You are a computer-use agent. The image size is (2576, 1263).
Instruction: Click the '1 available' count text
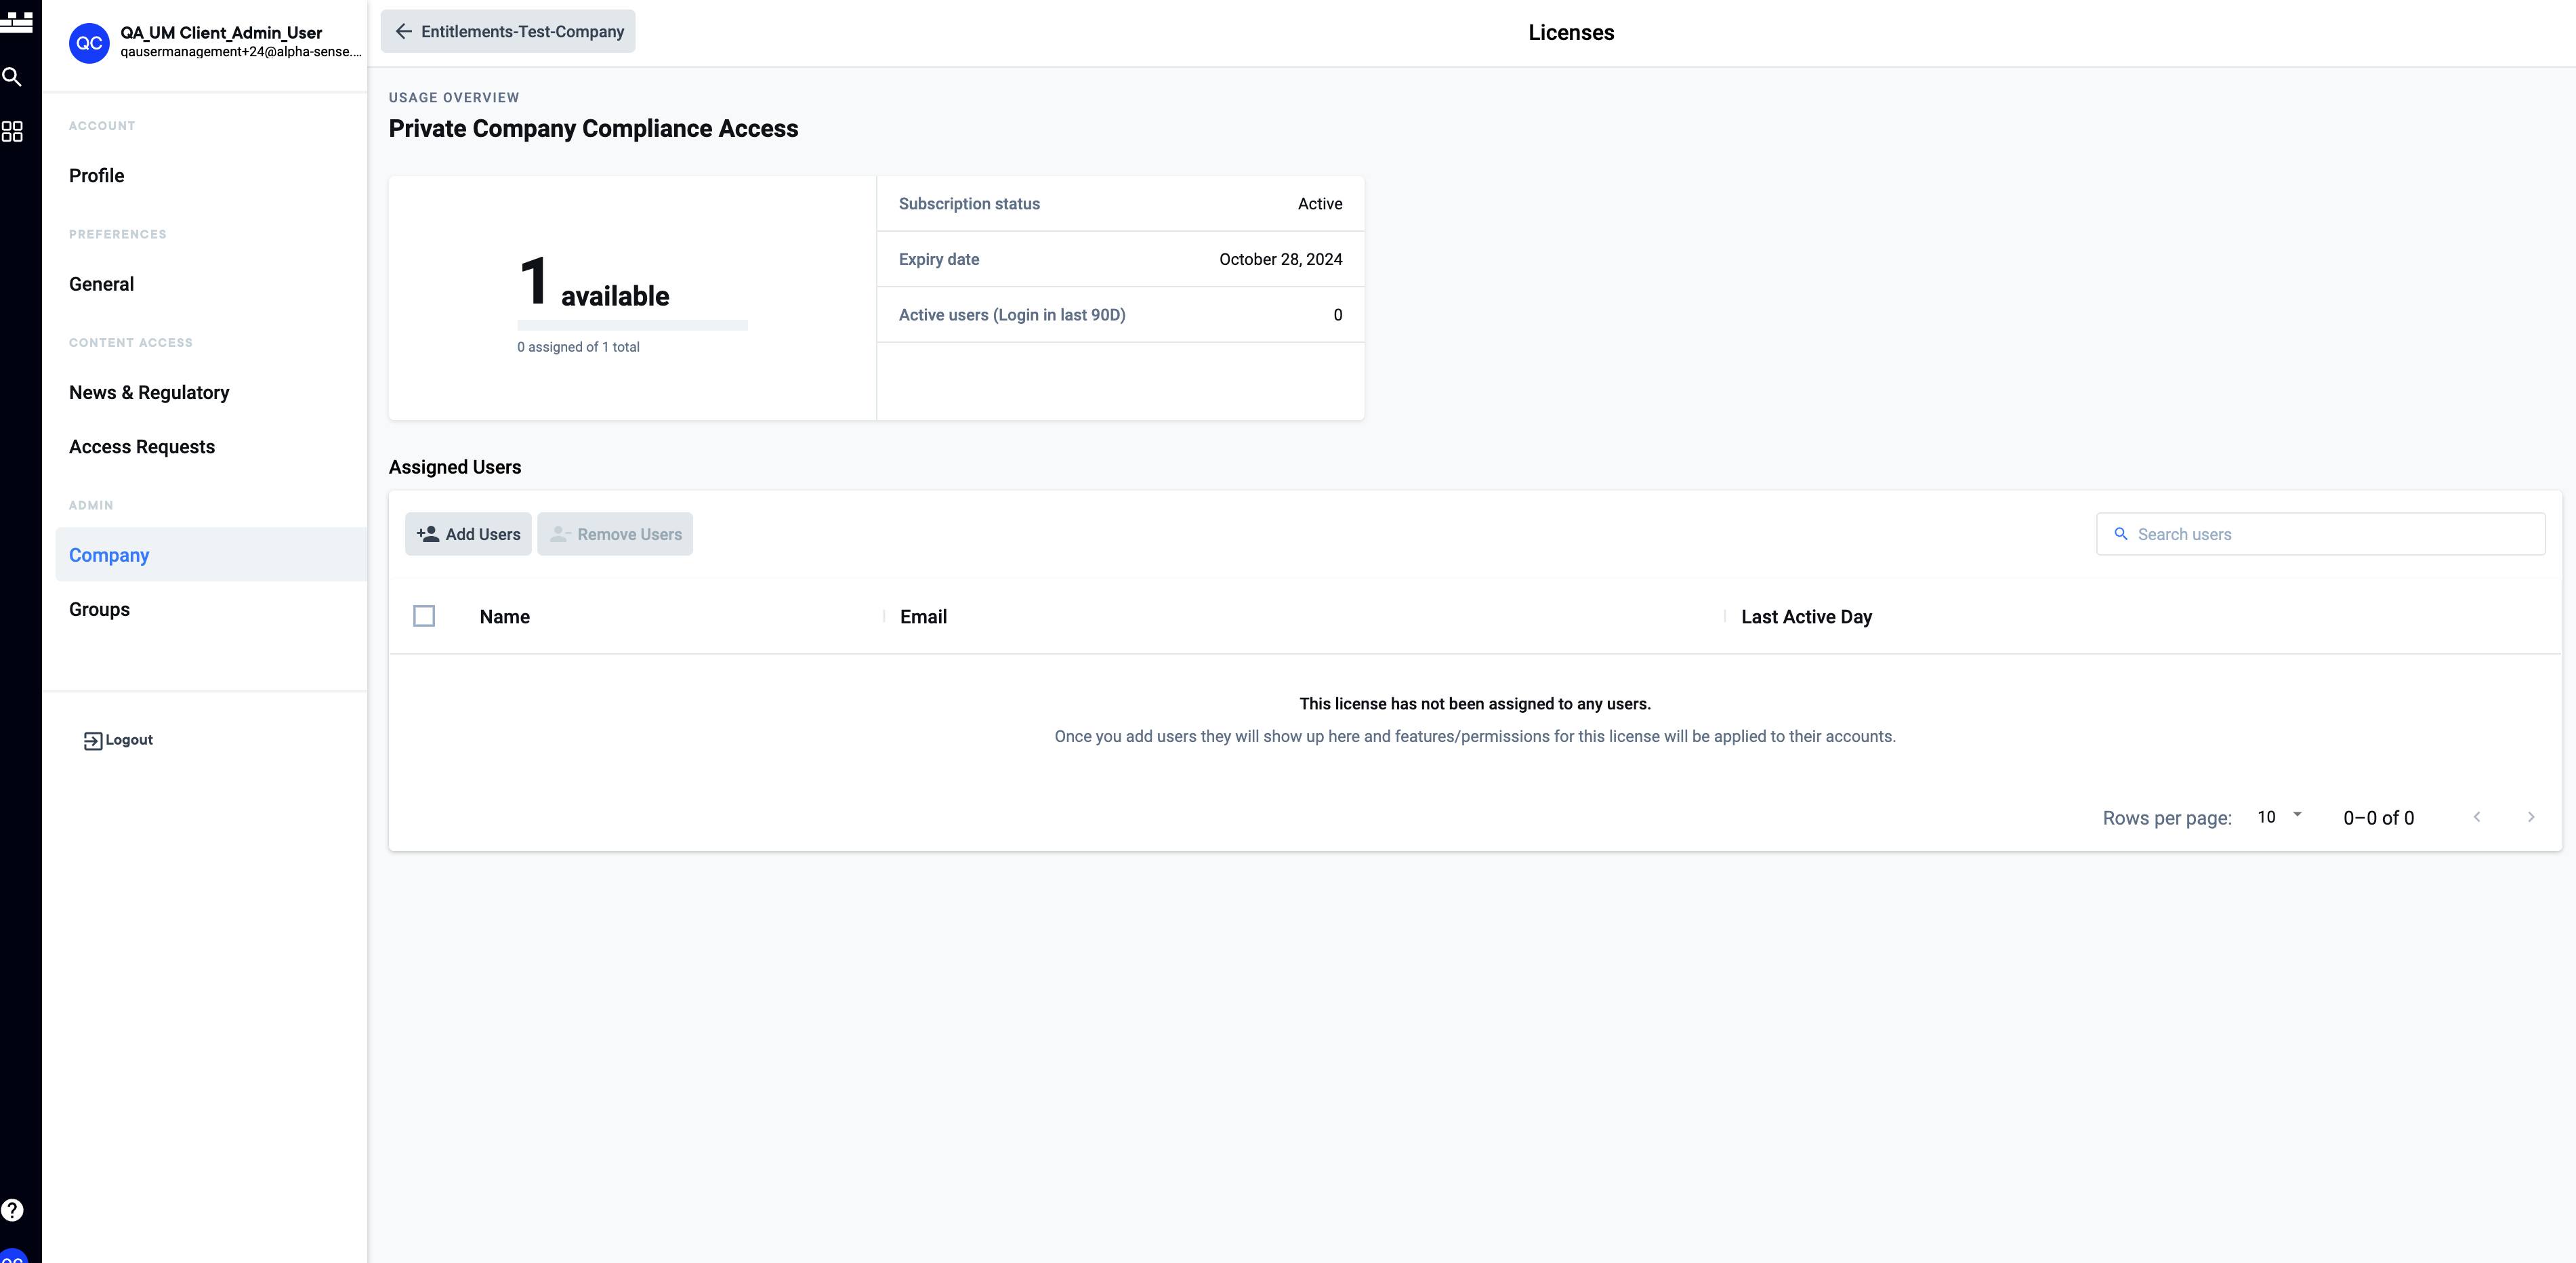(594, 283)
